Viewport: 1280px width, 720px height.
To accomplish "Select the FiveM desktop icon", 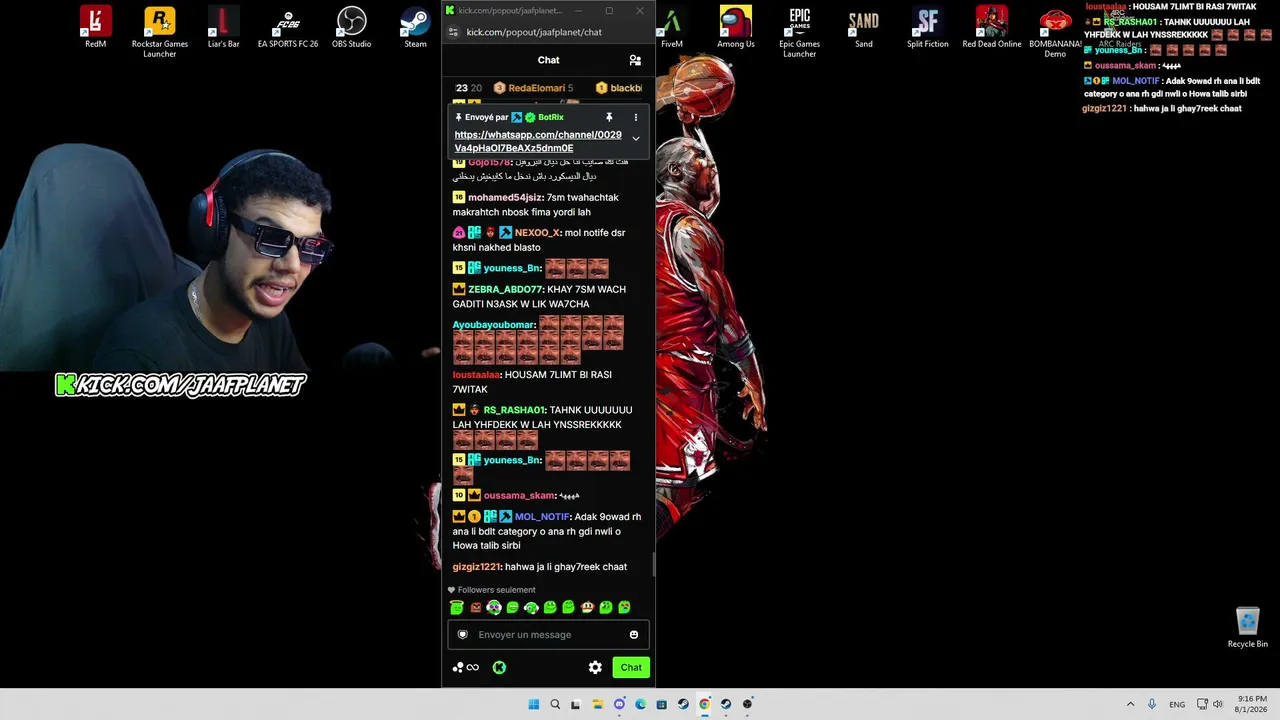I will tap(672, 27).
